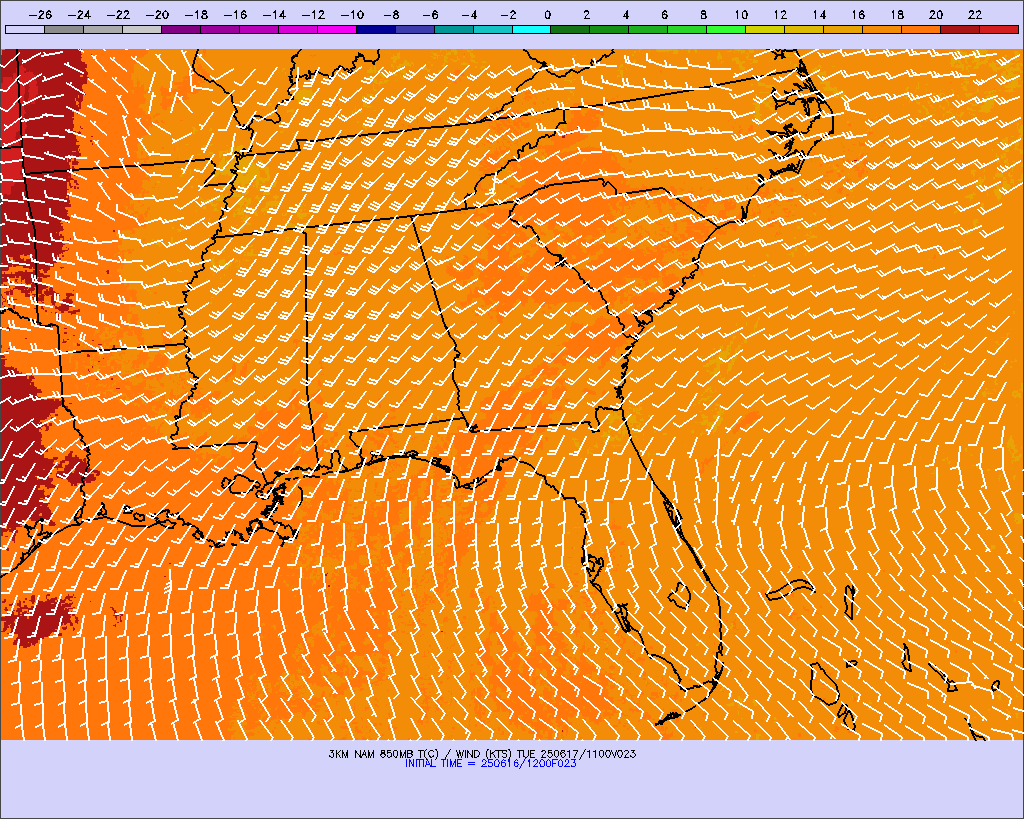Click the blue "INITIAL TIME = 250616/1200F023" text
Viewport: 1024px width, 819px height.
490,763
